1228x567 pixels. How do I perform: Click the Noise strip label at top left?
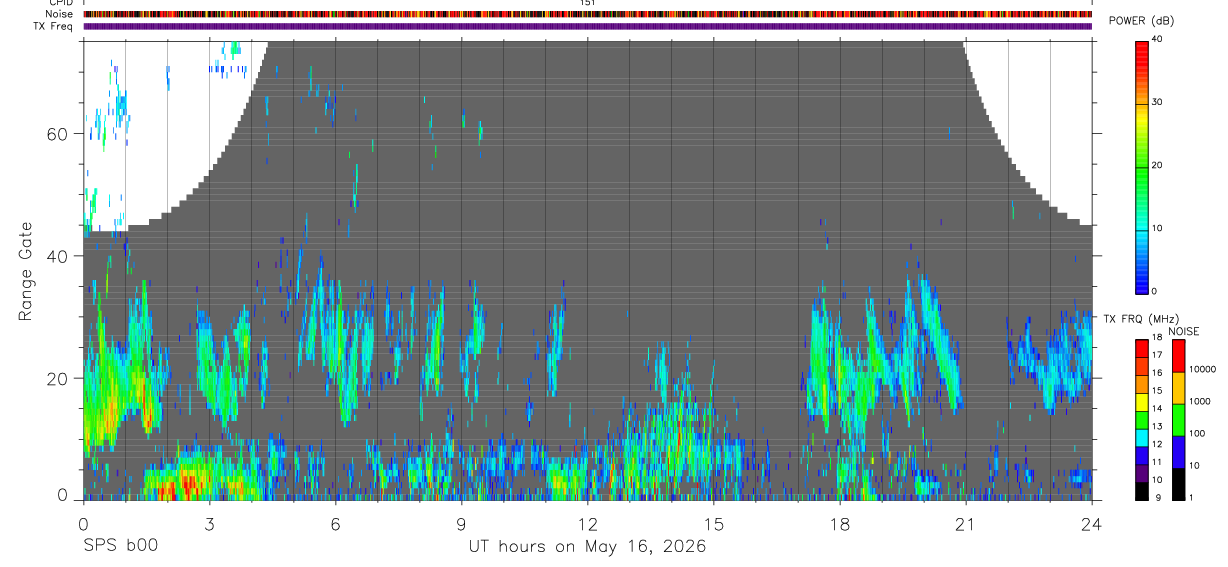pyautogui.click(x=60, y=14)
